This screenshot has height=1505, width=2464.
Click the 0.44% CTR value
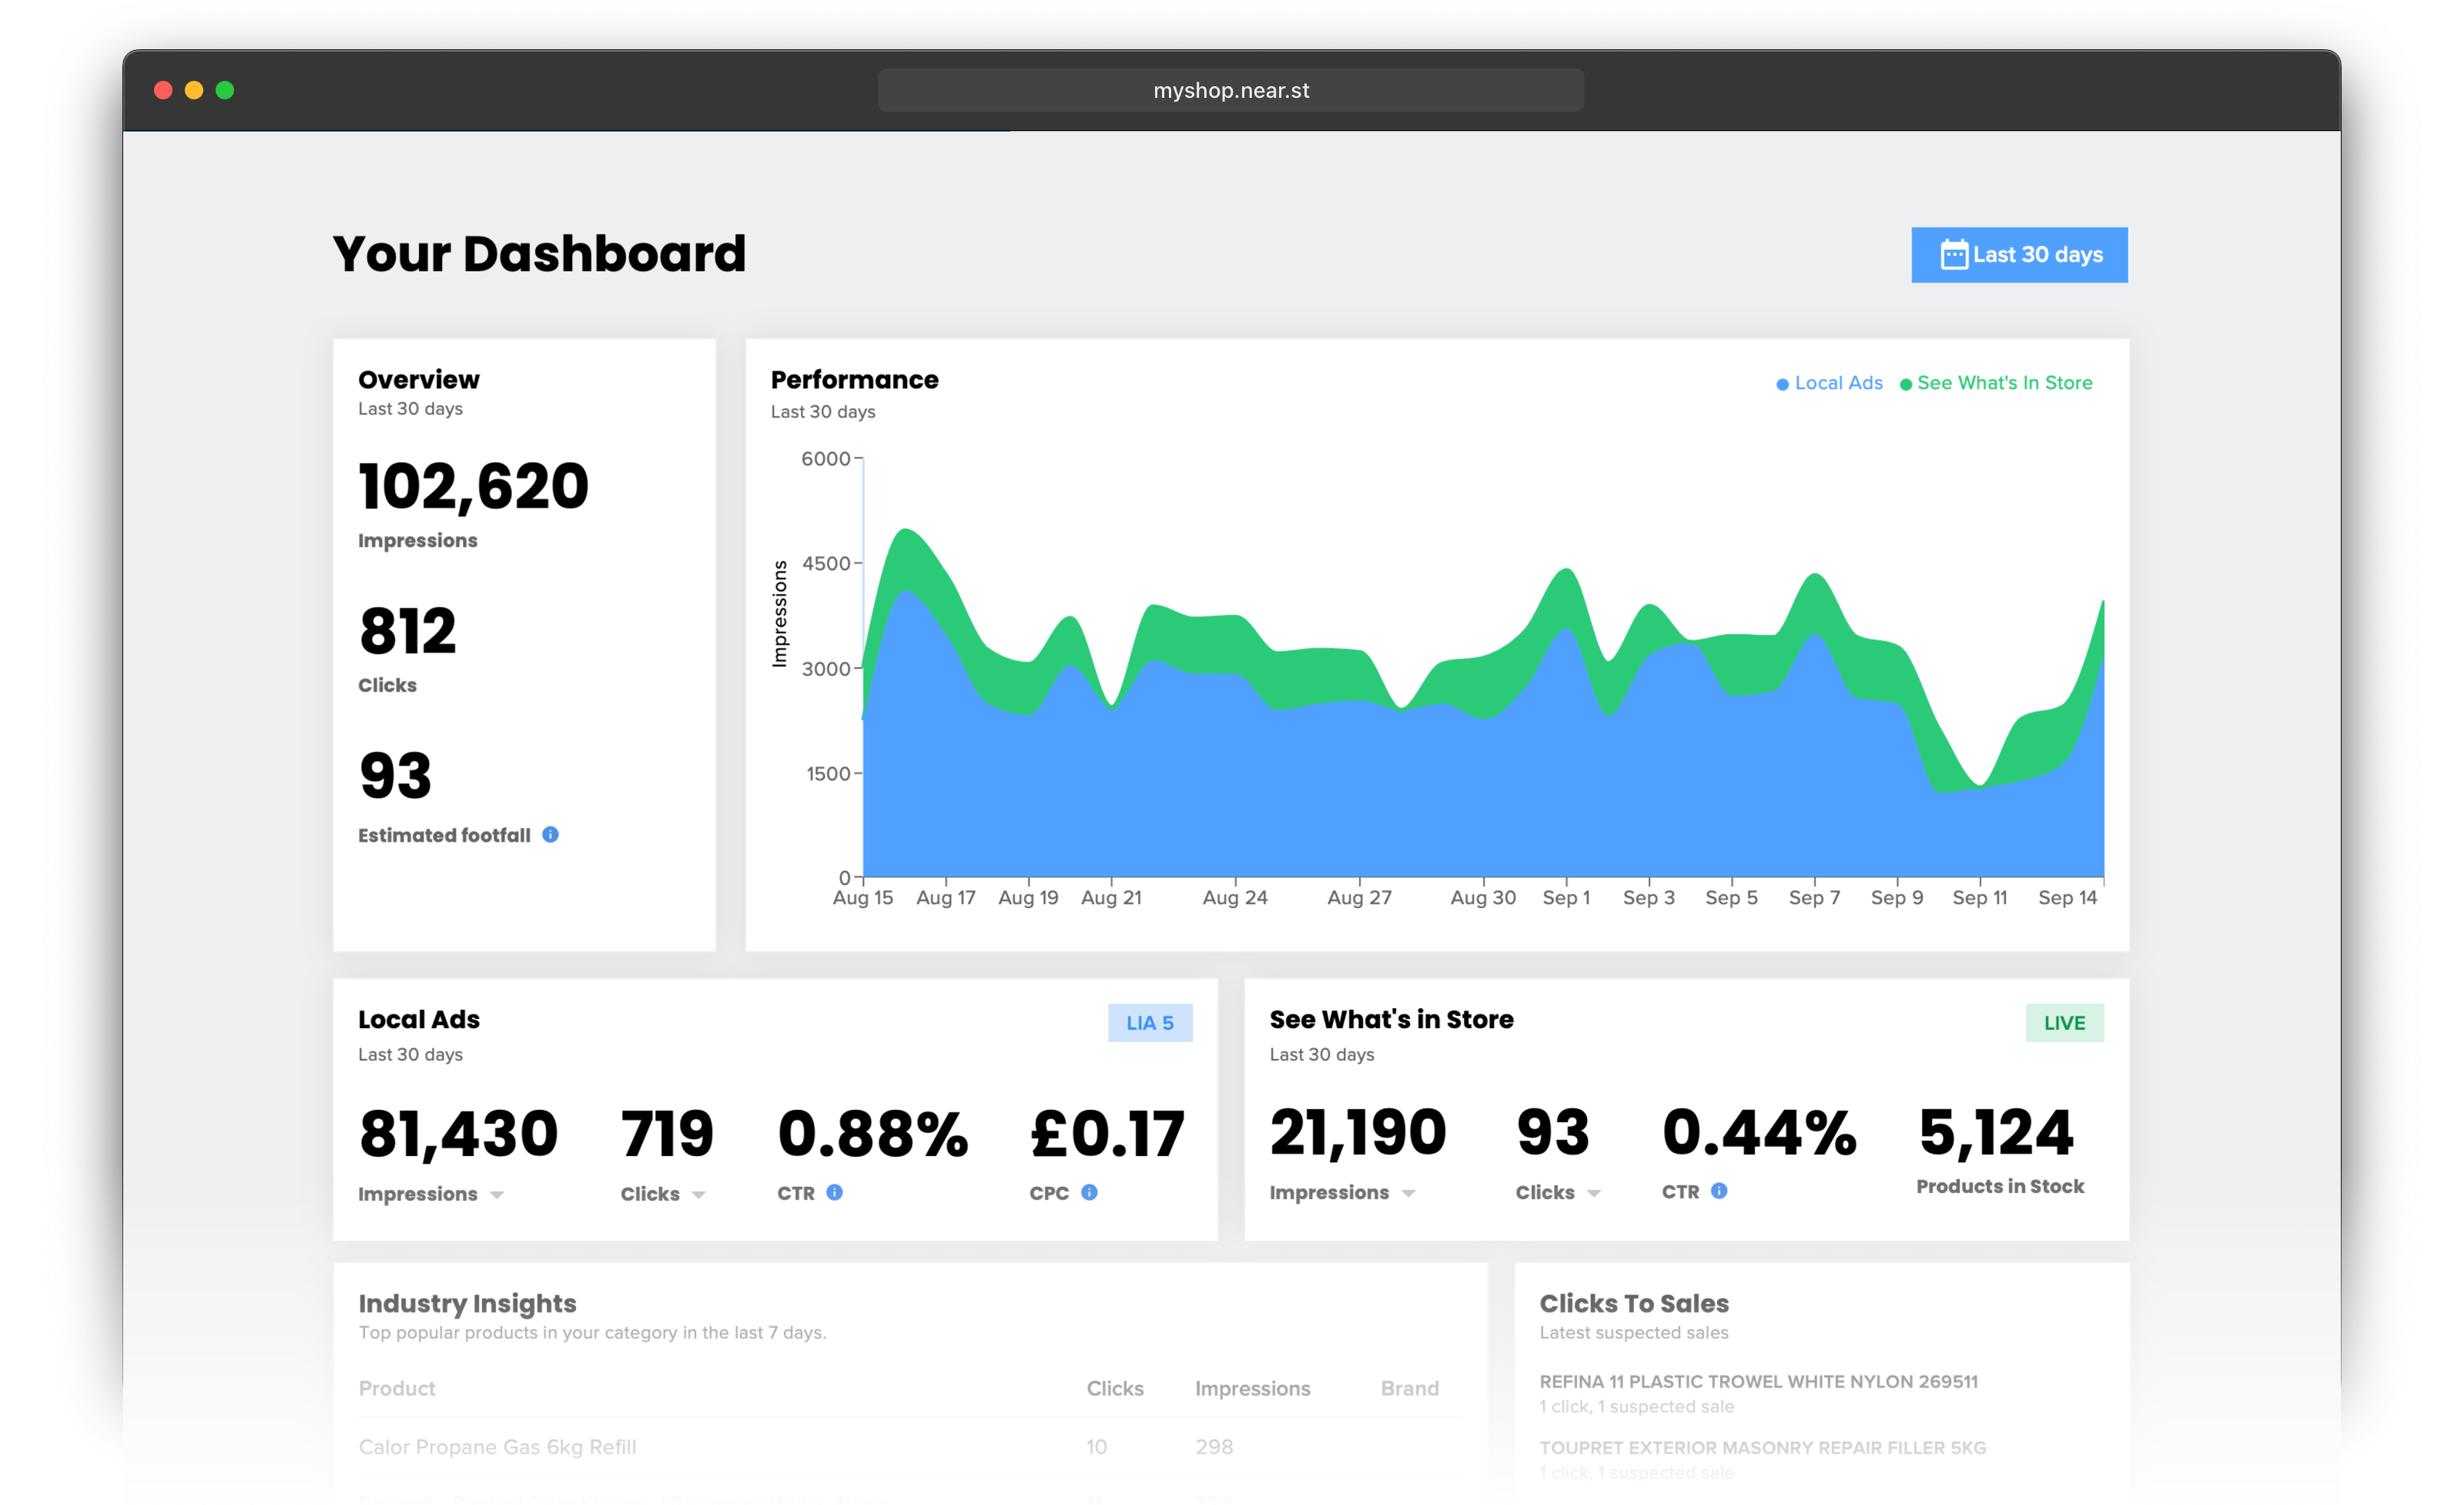pyautogui.click(x=1758, y=1132)
